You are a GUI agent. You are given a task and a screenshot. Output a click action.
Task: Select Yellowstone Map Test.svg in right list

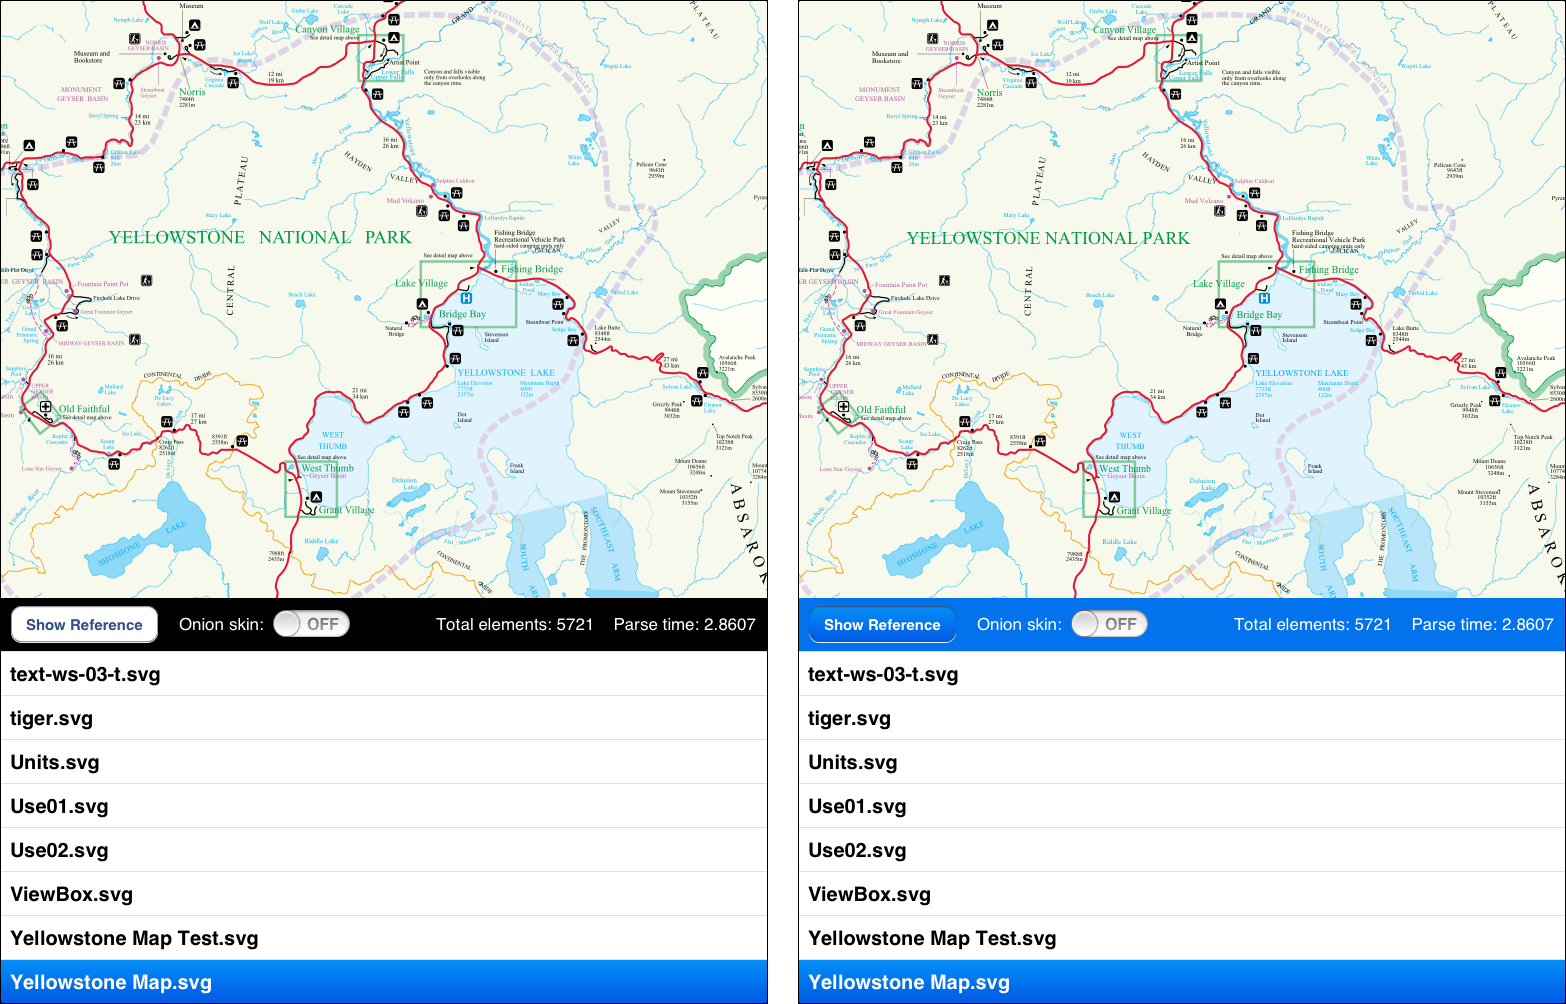point(1182,938)
